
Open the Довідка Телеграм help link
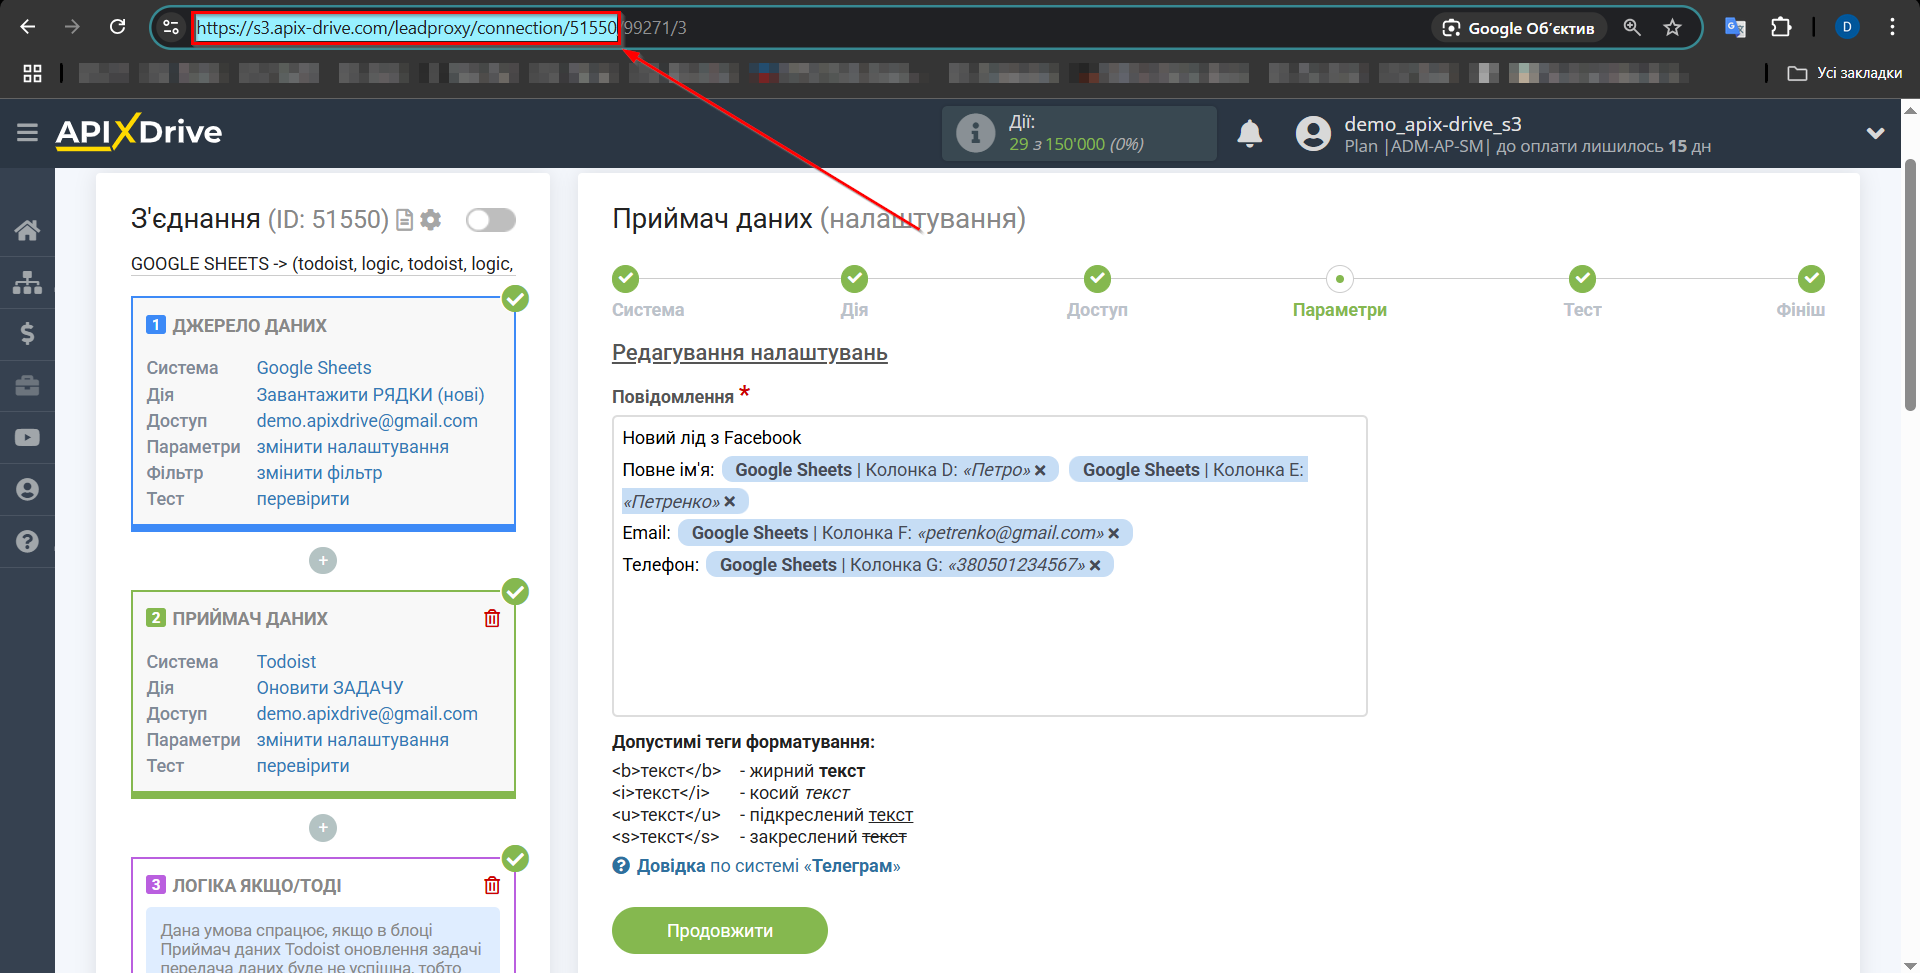(x=768, y=866)
